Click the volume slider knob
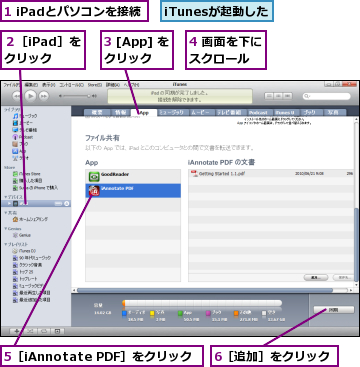The height and width of the screenshot is (367, 360). (89, 96)
